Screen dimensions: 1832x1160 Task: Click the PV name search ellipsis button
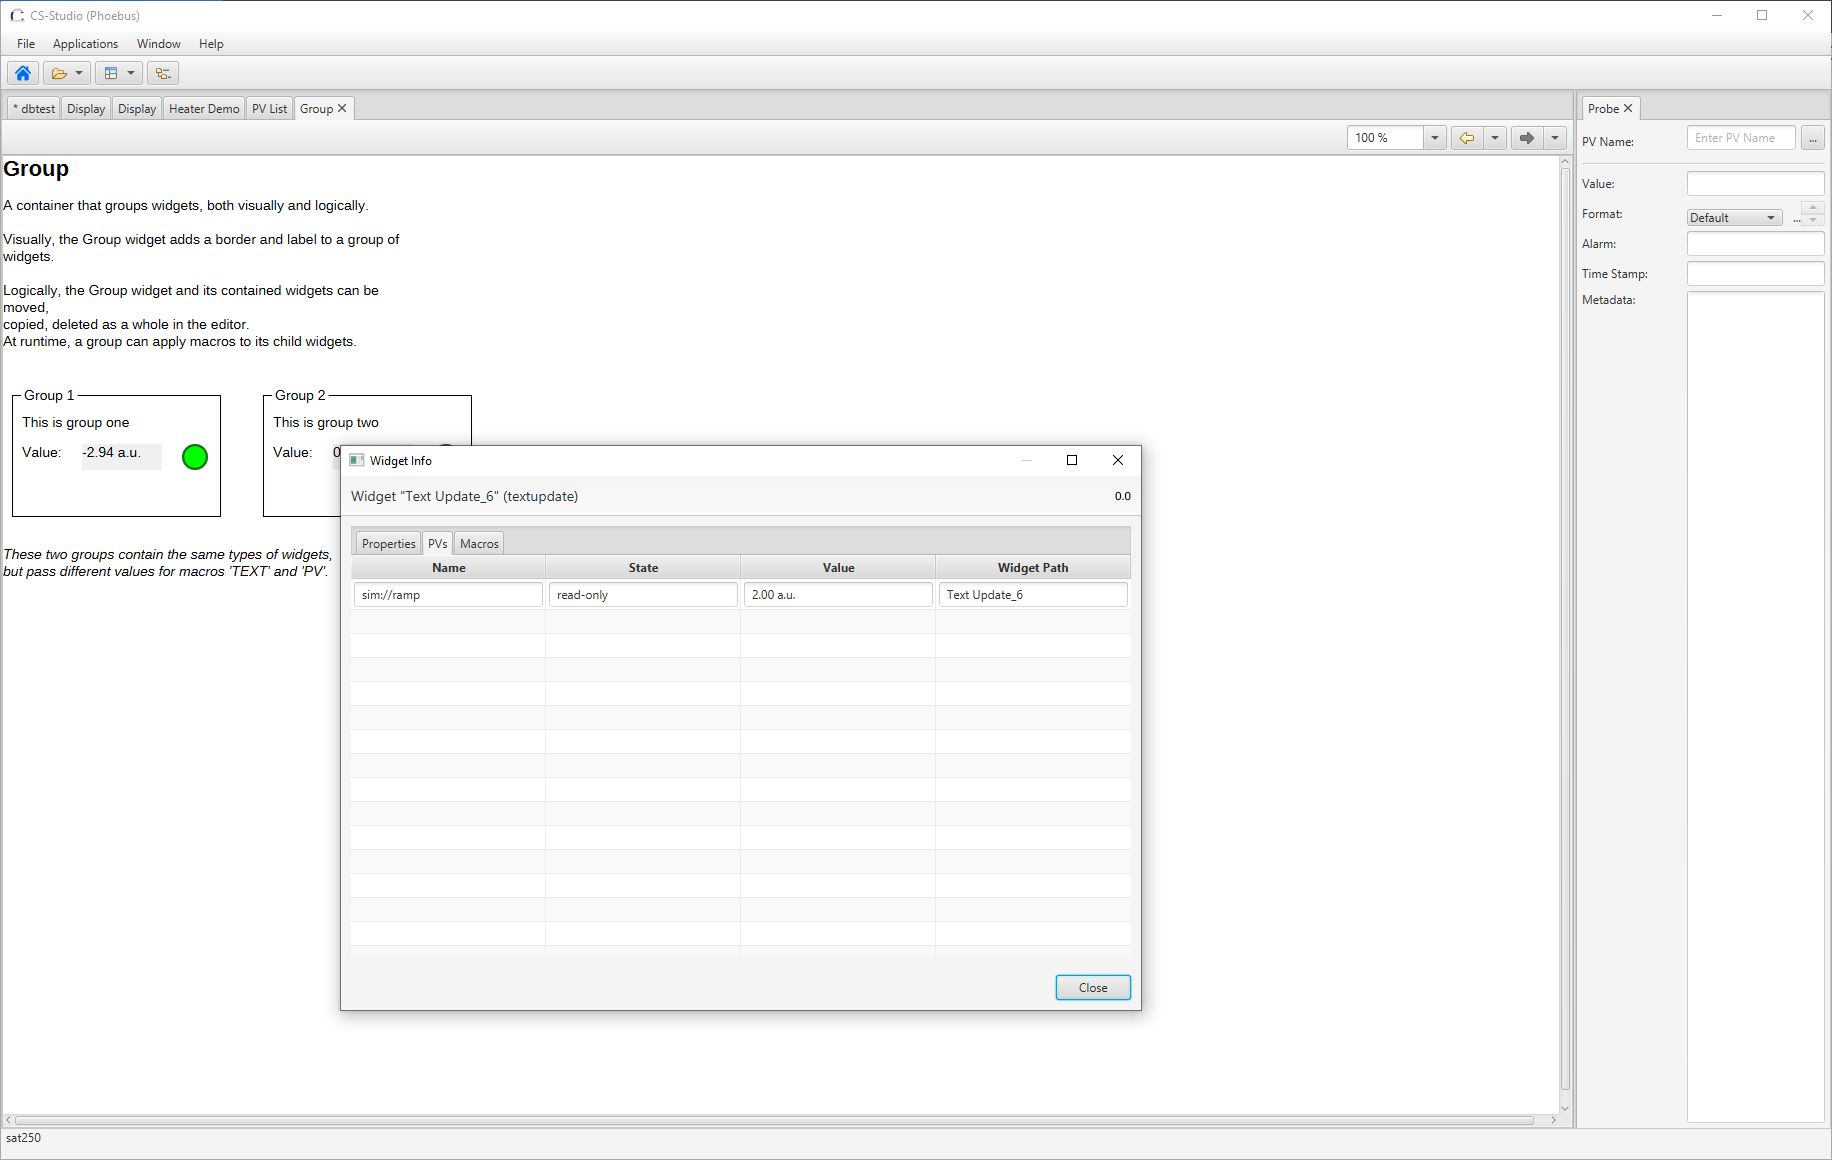1812,137
